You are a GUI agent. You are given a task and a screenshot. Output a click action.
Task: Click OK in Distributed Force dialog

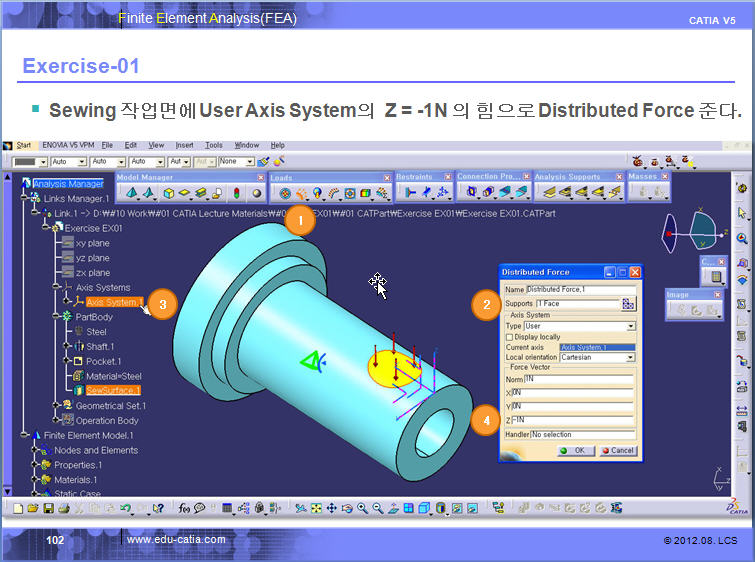click(x=576, y=451)
